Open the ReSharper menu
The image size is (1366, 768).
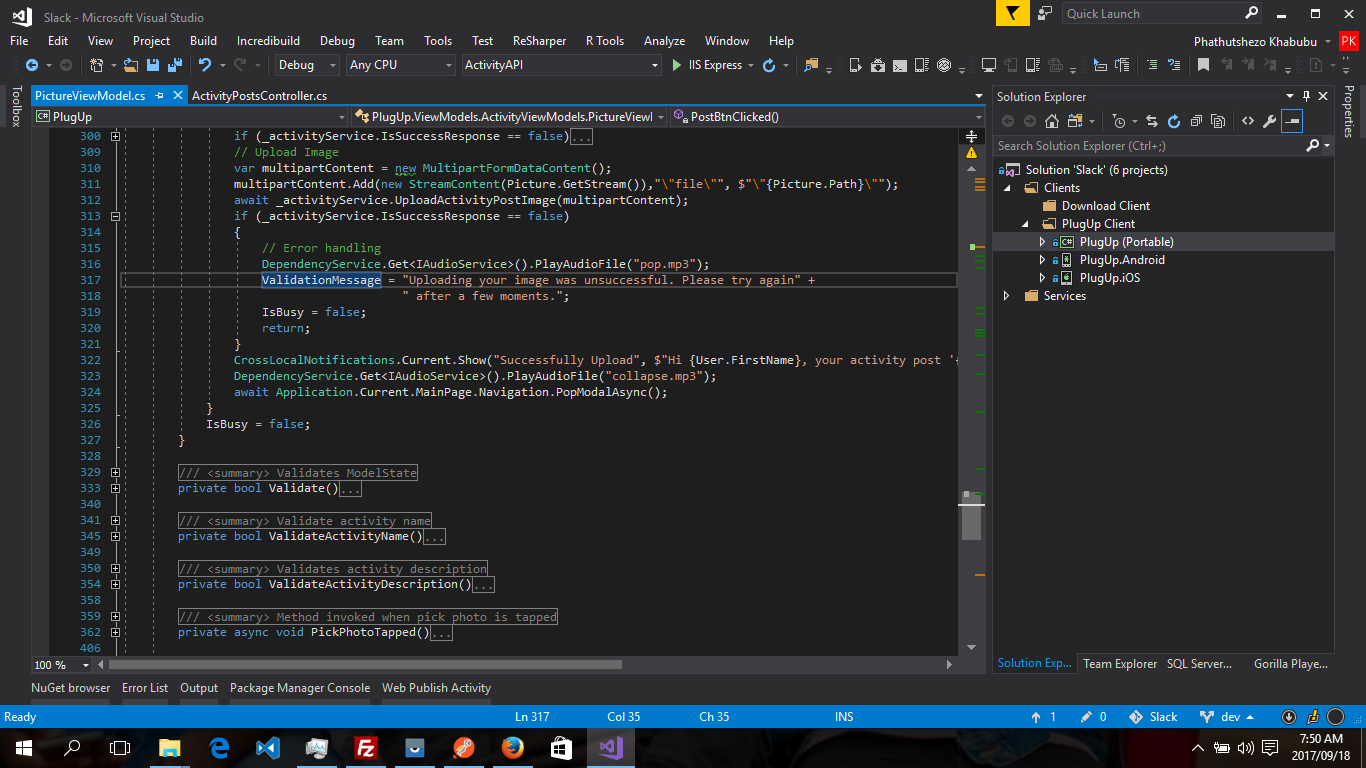(539, 41)
